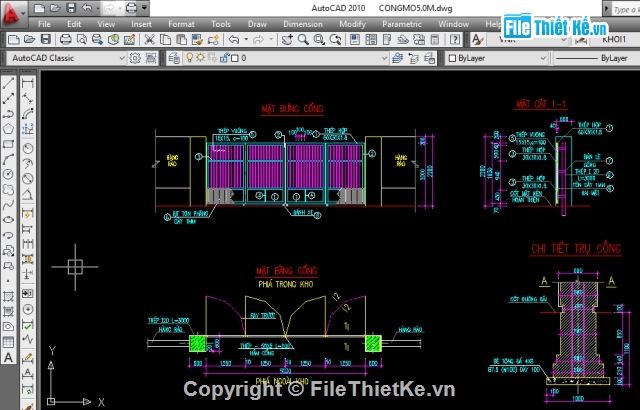The height and width of the screenshot is (410, 640).
Task: Toggle layer 0 on/off lightbulb
Action: 189,58
